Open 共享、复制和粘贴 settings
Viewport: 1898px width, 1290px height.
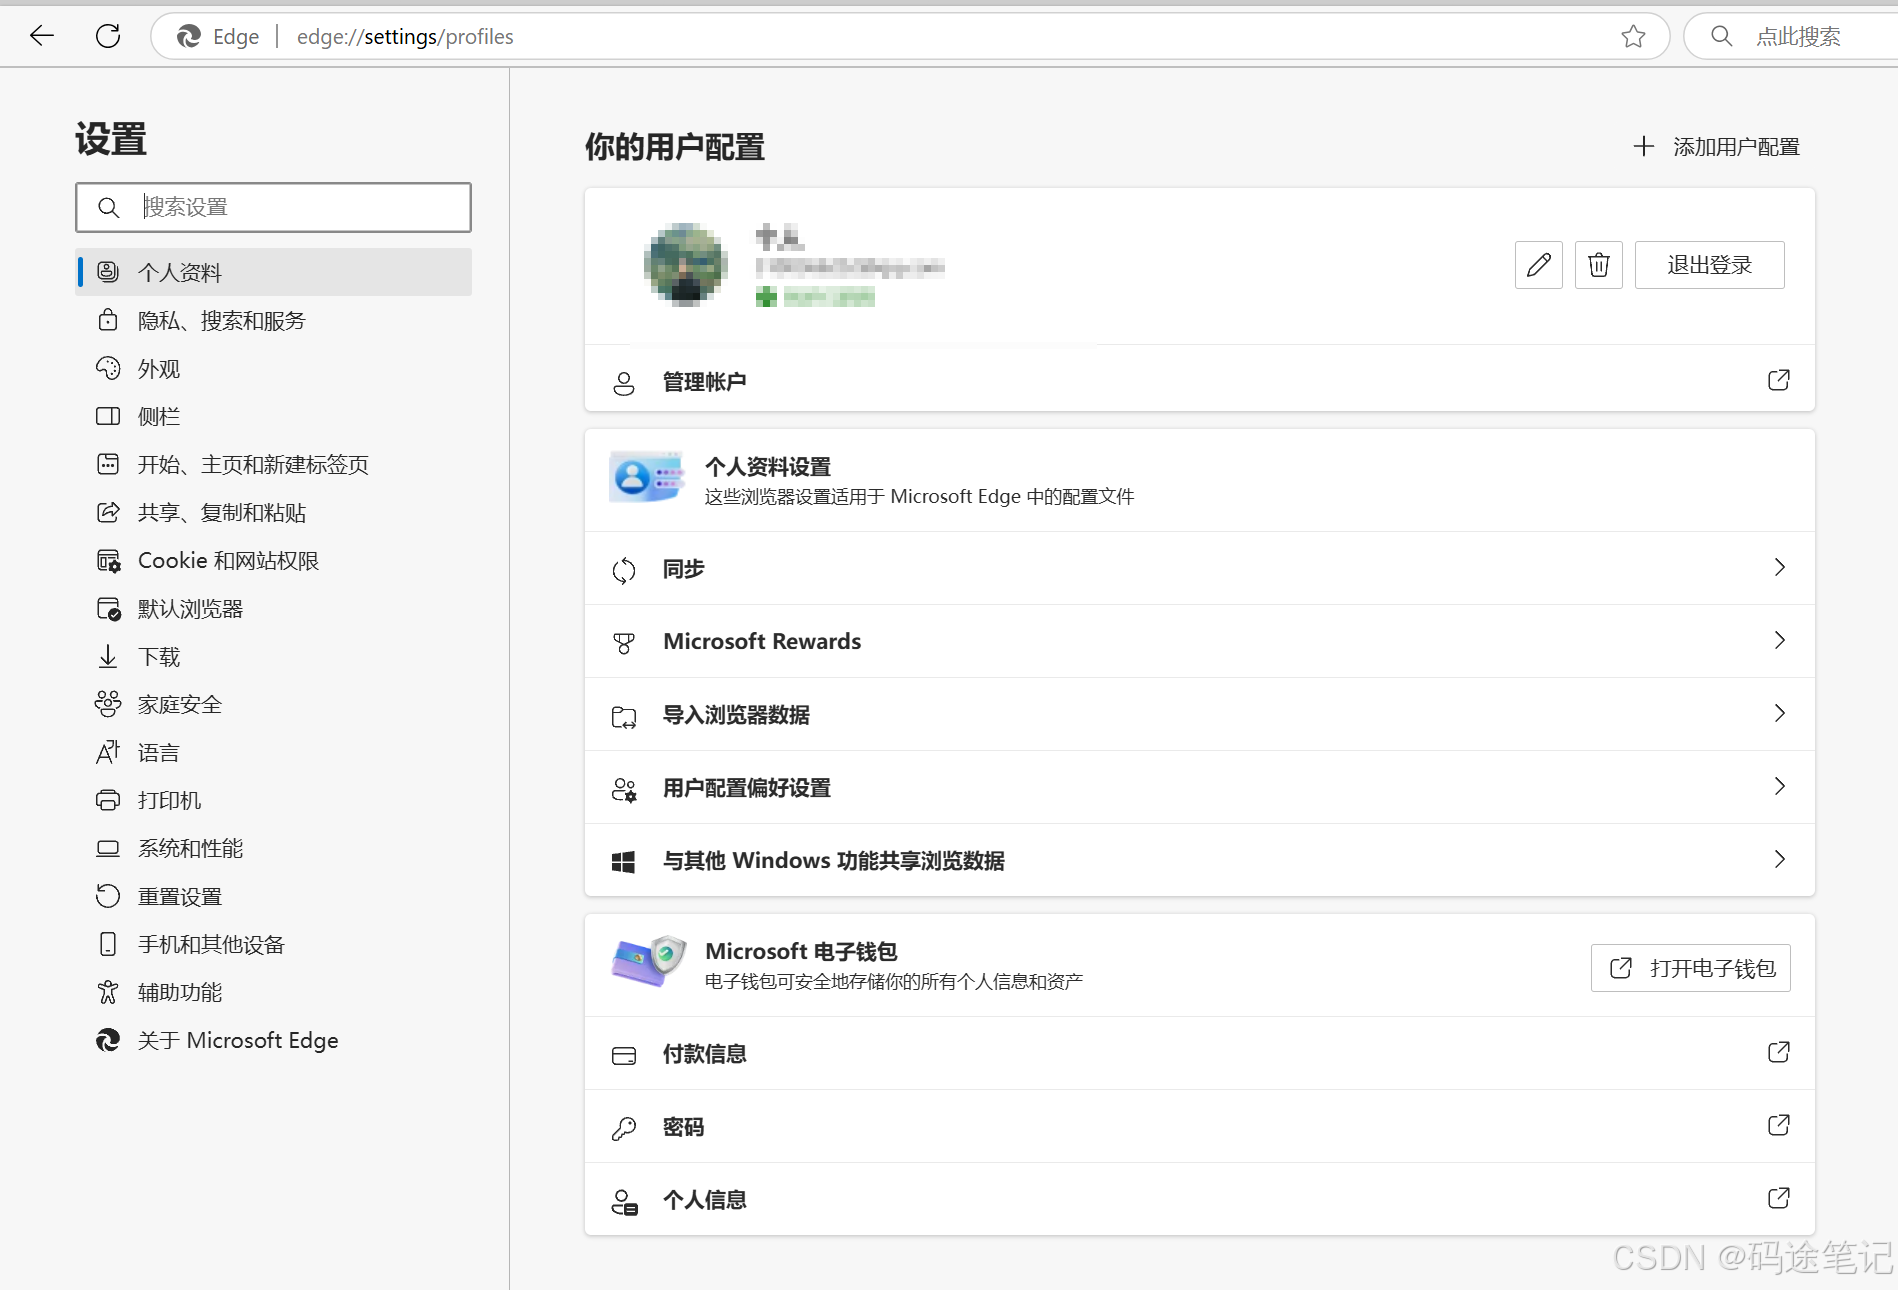click(x=274, y=512)
